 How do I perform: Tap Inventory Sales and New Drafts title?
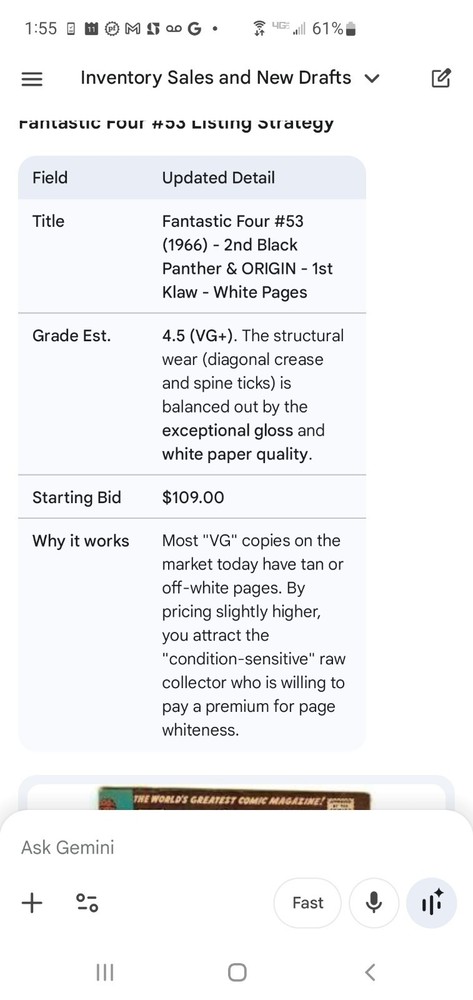(x=215, y=78)
